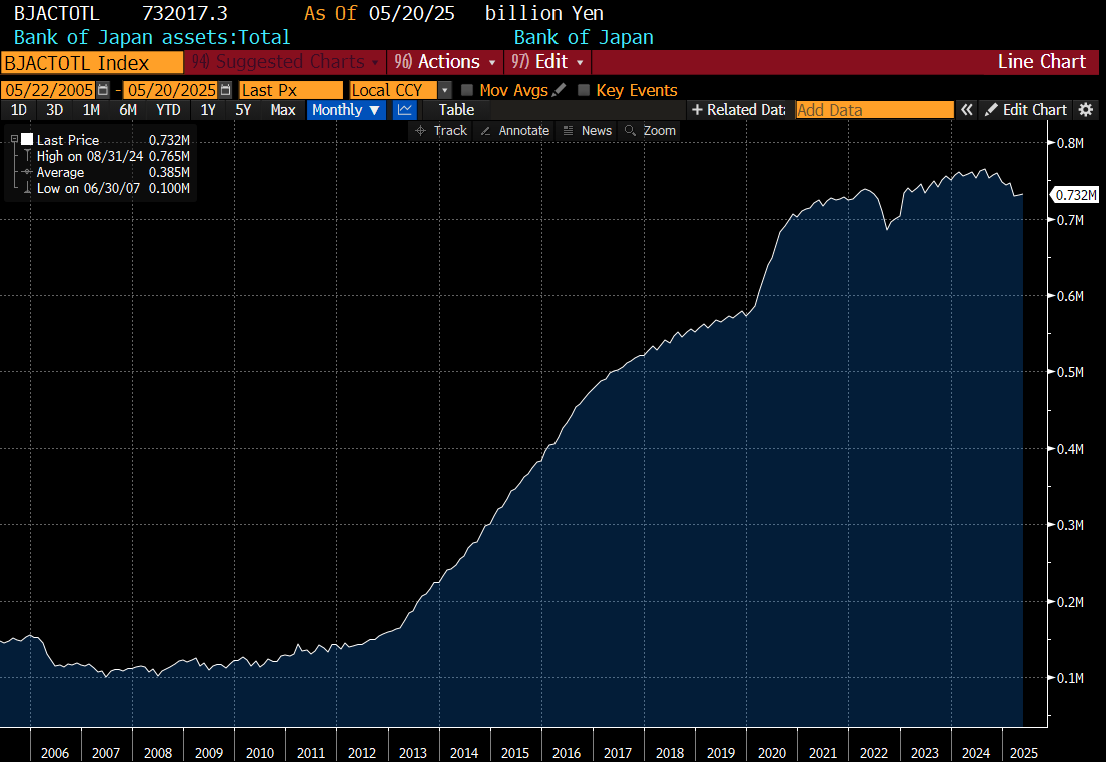Image resolution: width=1106 pixels, height=762 pixels.
Task: Select the 3D range tab
Action: point(54,109)
